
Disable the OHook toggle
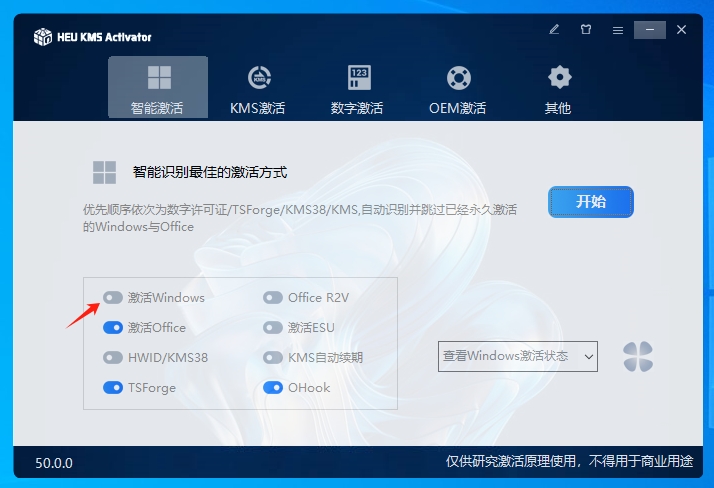coord(273,388)
